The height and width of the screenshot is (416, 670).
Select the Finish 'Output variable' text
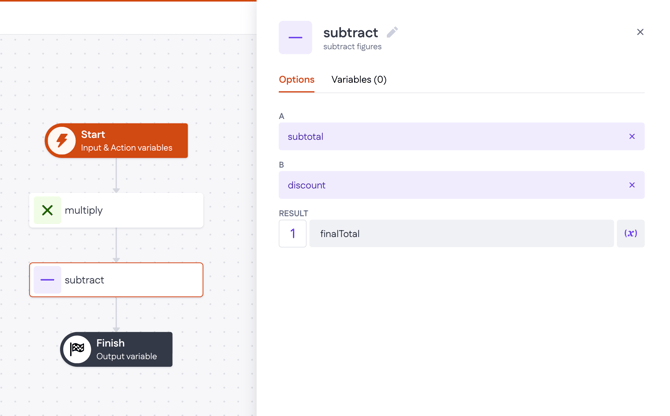tap(126, 356)
